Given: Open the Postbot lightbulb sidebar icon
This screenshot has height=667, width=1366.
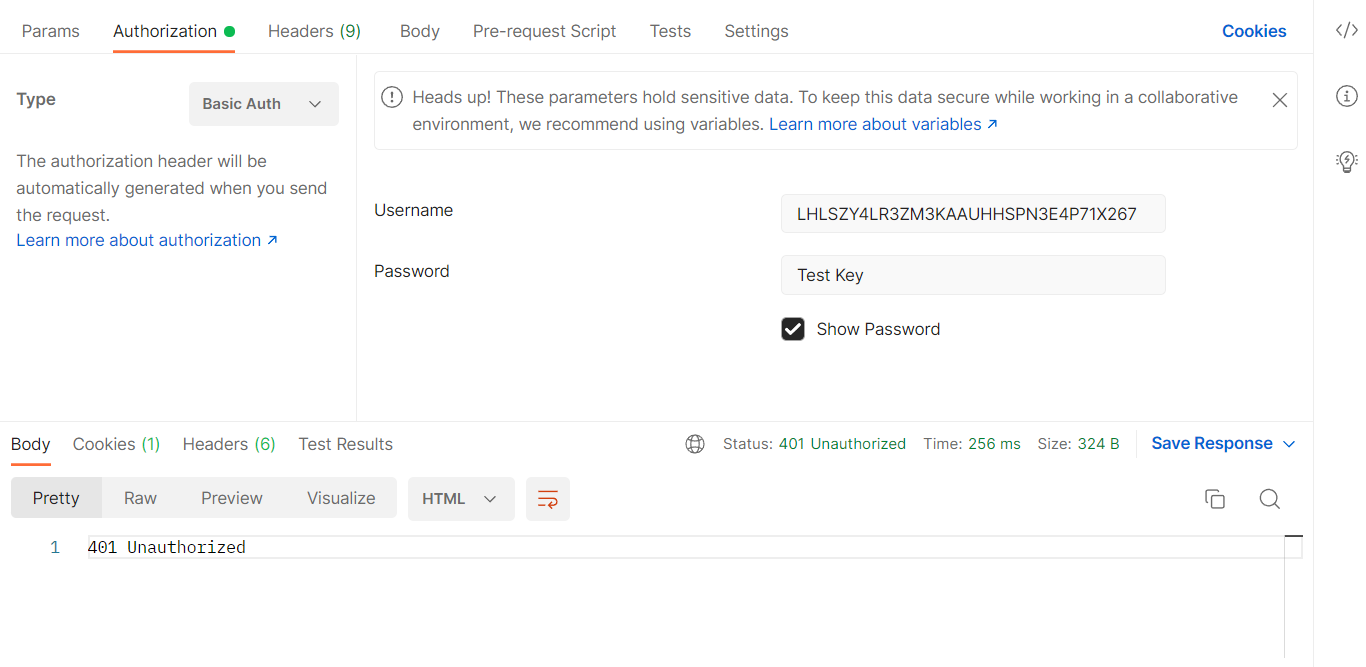Looking at the screenshot, I should click(x=1347, y=161).
